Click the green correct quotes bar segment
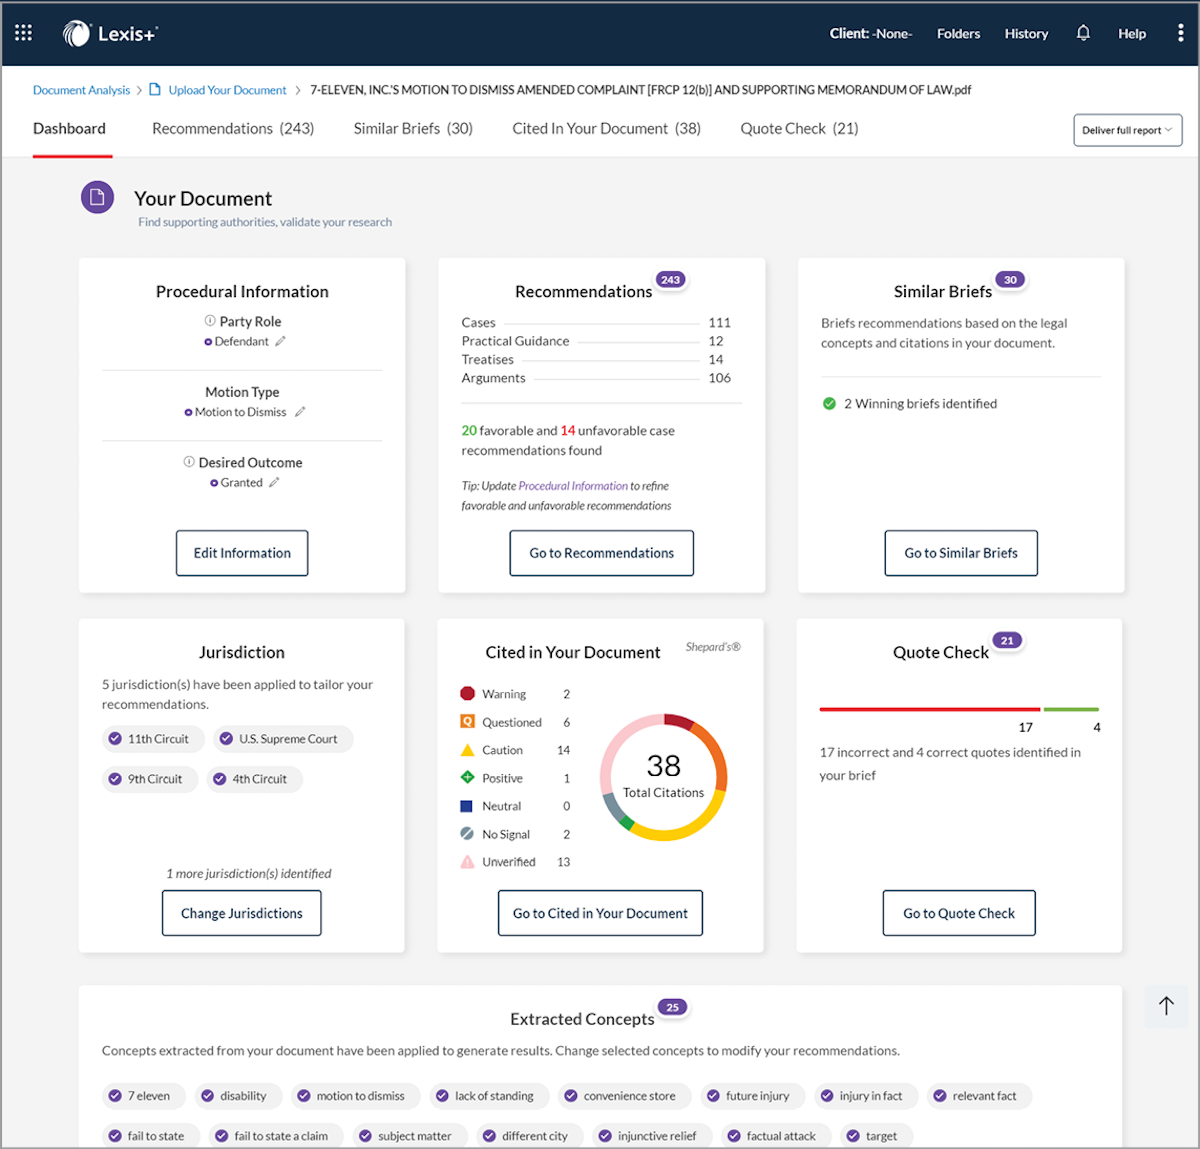Image resolution: width=1200 pixels, height=1149 pixels. pos(1071,709)
